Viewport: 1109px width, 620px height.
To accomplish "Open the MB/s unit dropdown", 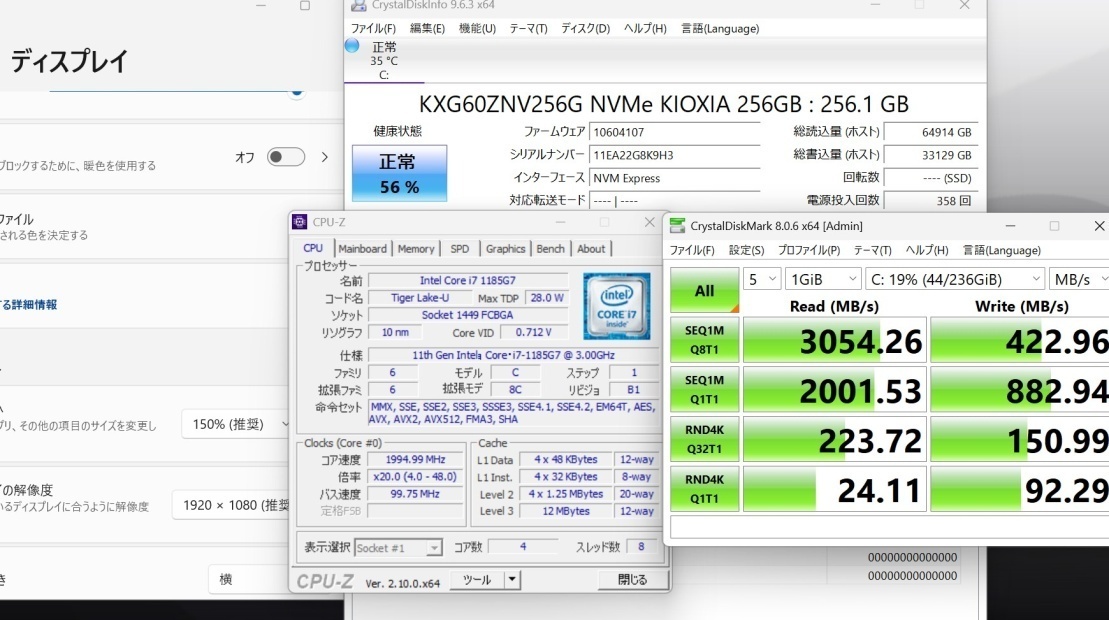I will click(1079, 279).
